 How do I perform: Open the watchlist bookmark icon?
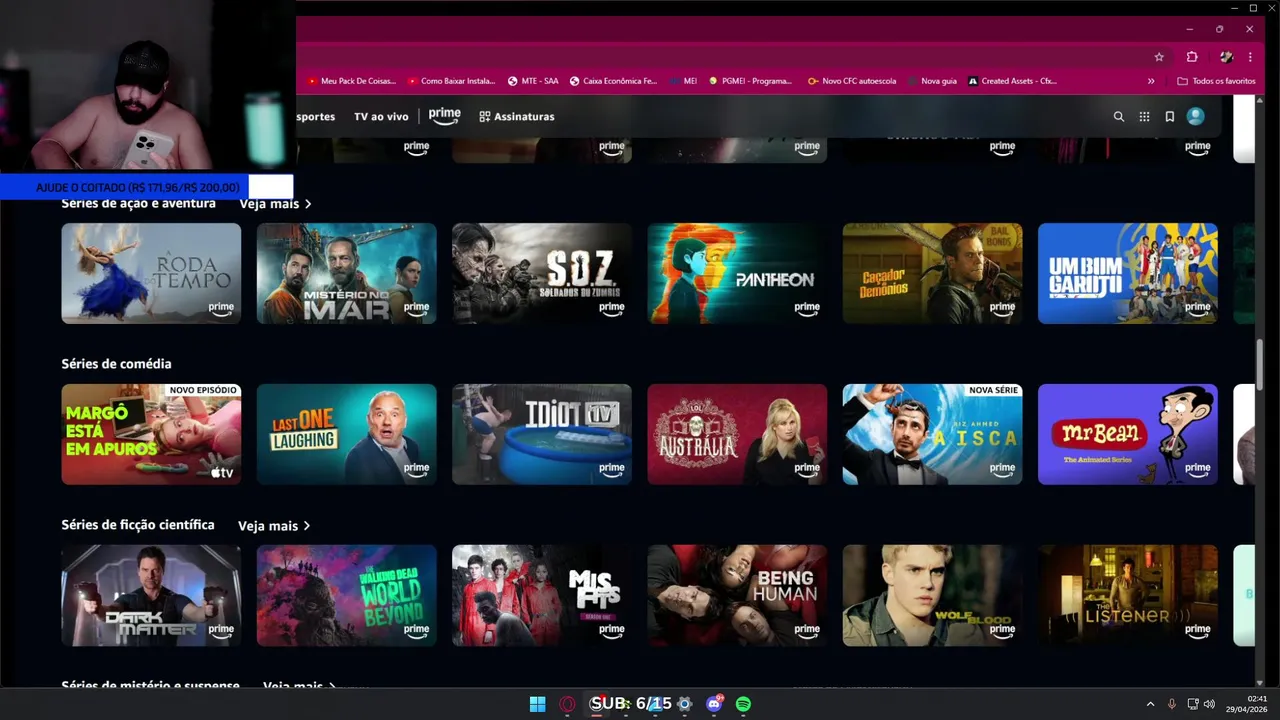point(1169,117)
